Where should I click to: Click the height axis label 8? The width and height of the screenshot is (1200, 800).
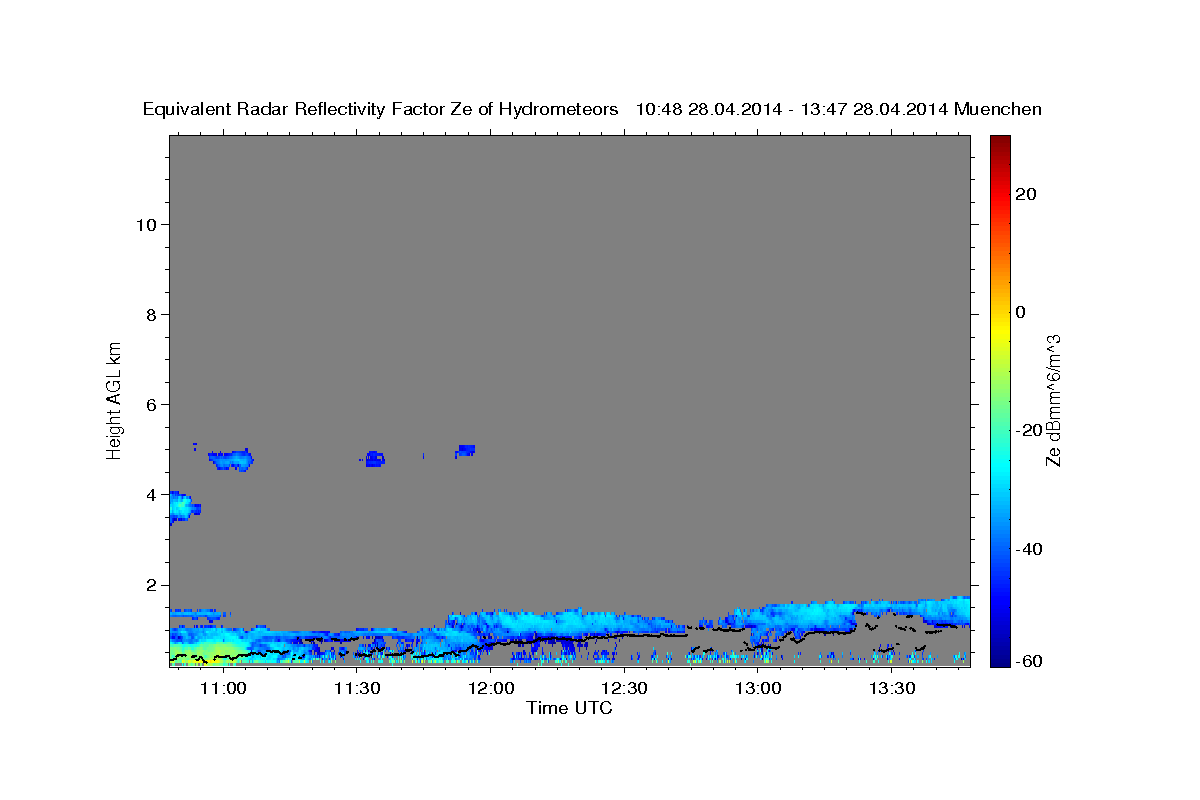click(x=150, y=314)
